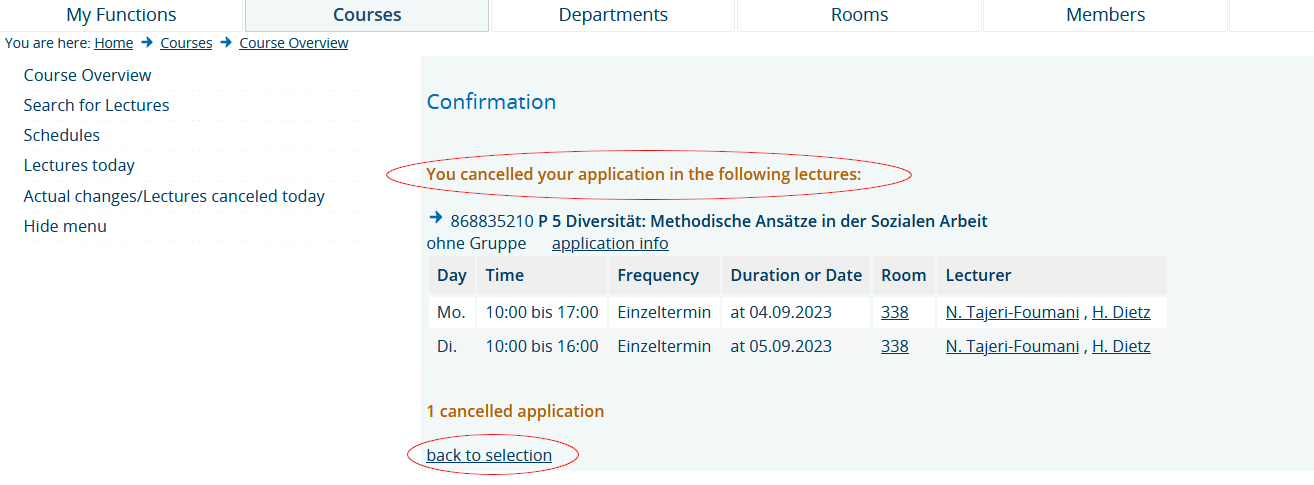Select Search for Lectures menu item

[x=97, y=105]
